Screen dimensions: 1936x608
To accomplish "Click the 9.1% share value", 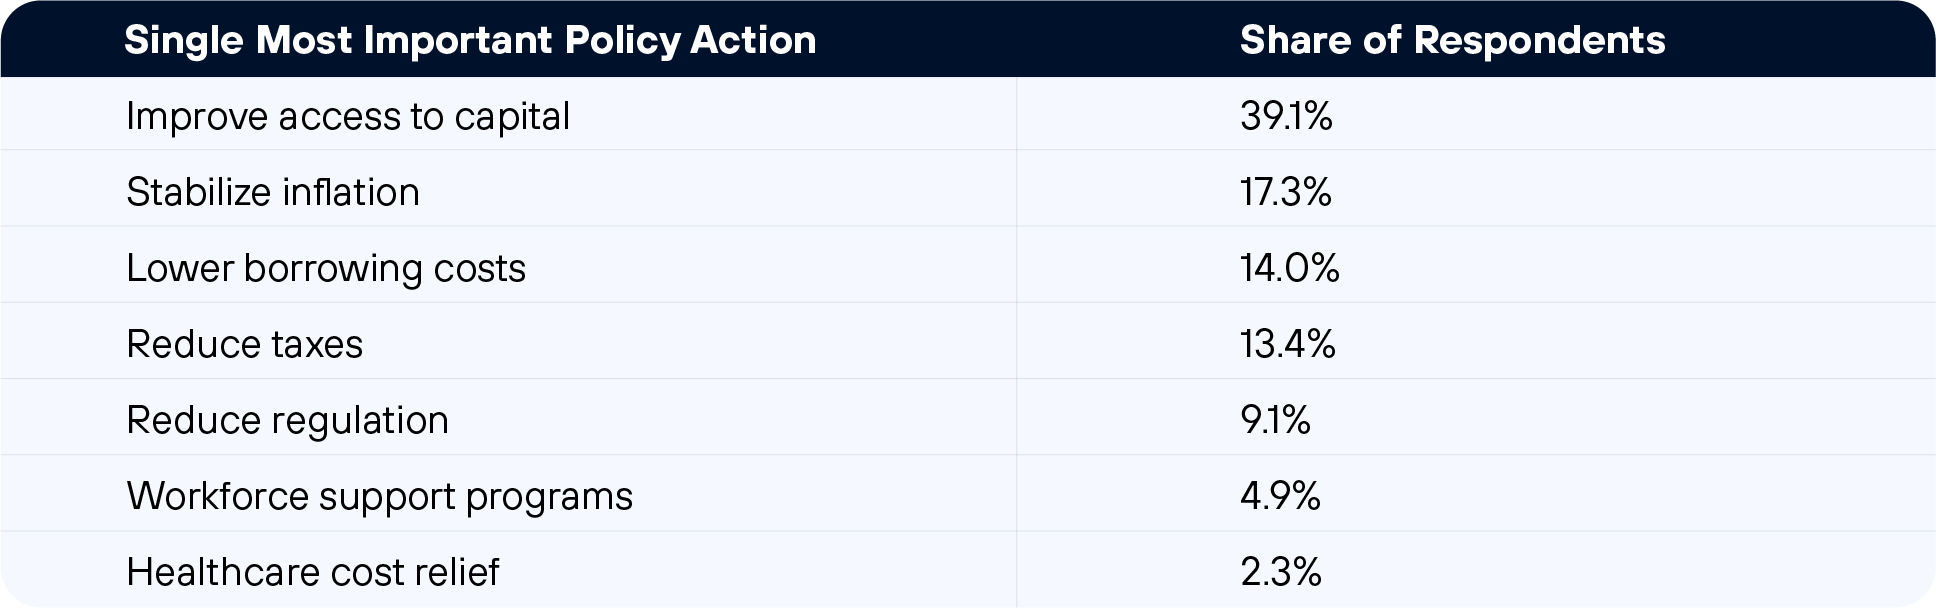I will pos(1275,420).
